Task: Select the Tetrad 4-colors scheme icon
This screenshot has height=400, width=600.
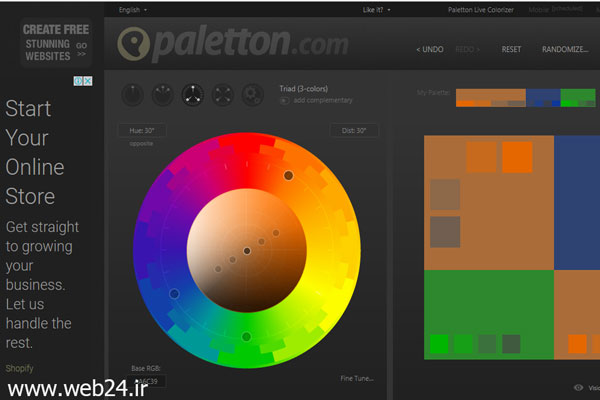Action: (x=223, y=95)
